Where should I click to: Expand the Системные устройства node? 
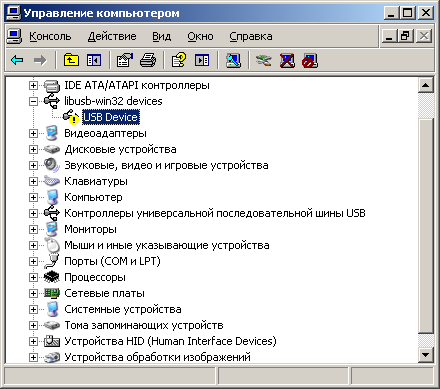33,309
